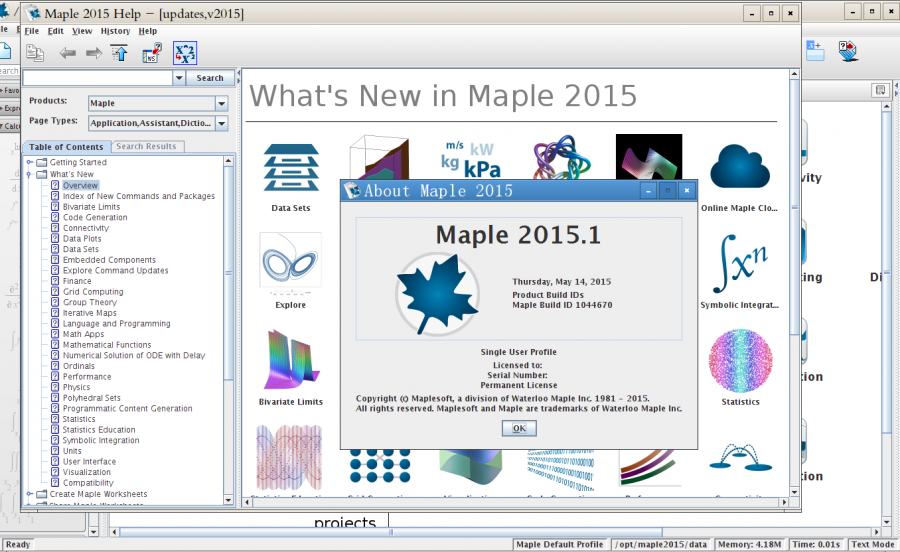This screenshot has width=900, height=552.
Task: Click help icon in the main Maple window toolbar
Action: 848,52
